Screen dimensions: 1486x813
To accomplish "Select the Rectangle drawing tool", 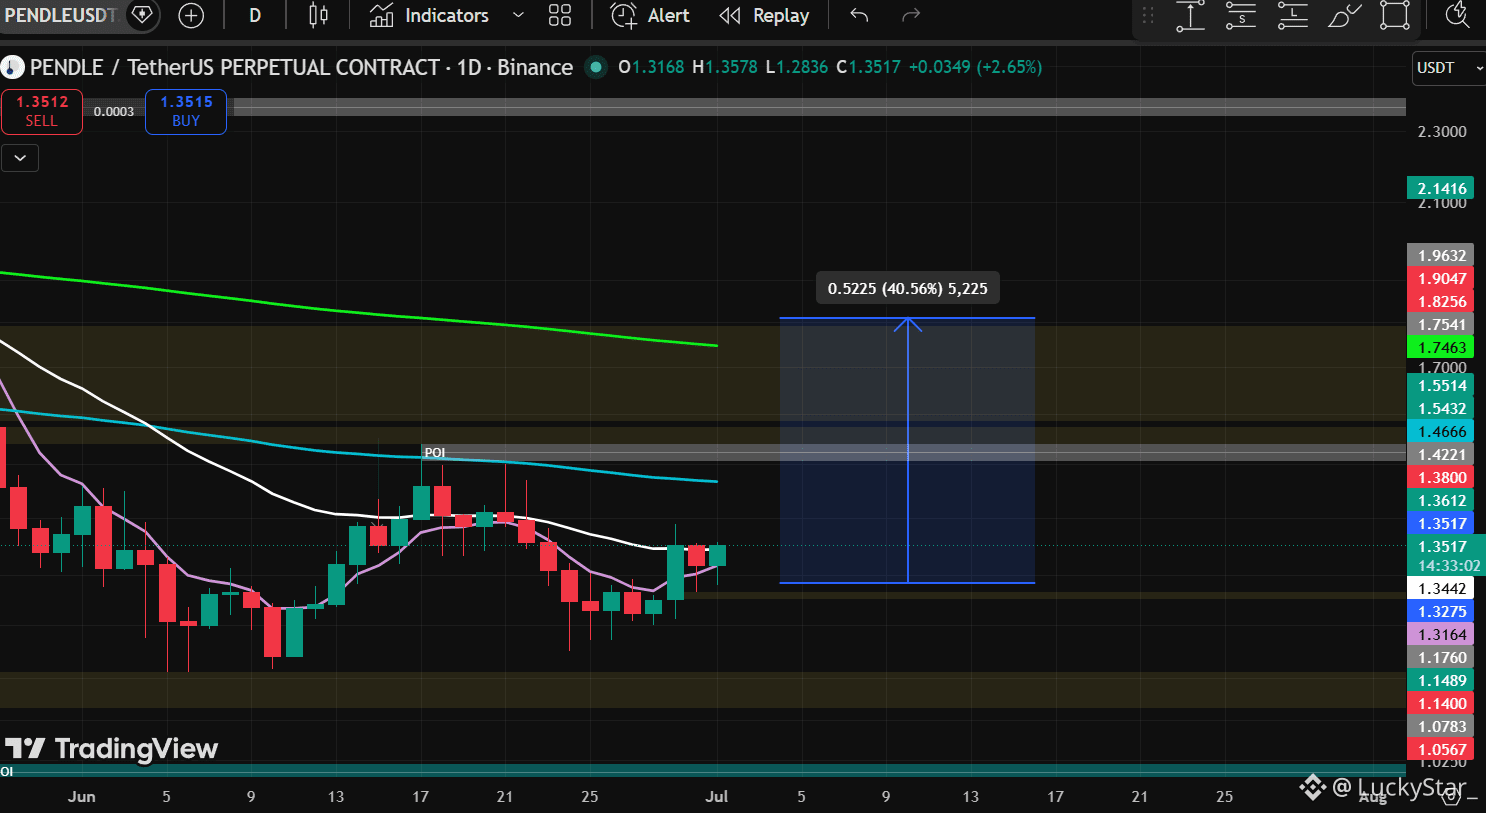I will coord(1395,15).
